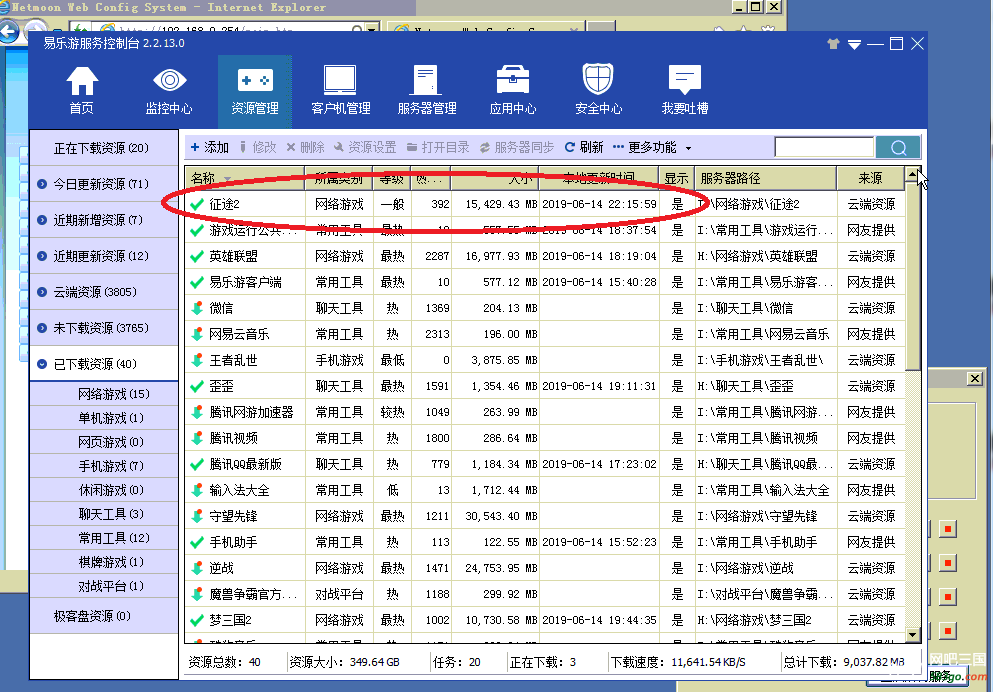Click download icon of 腾讯视频 row
Screen dimensions: 993x692
[x=197, y=438]
